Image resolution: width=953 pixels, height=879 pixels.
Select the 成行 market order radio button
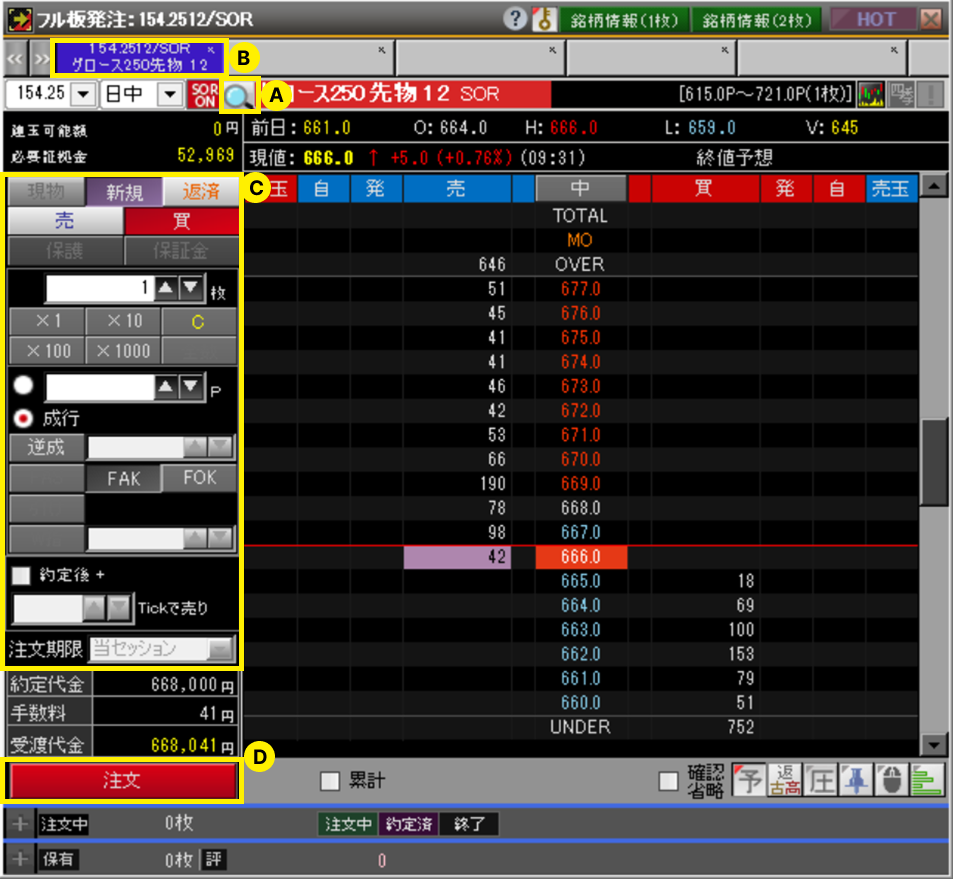(24, 417)
